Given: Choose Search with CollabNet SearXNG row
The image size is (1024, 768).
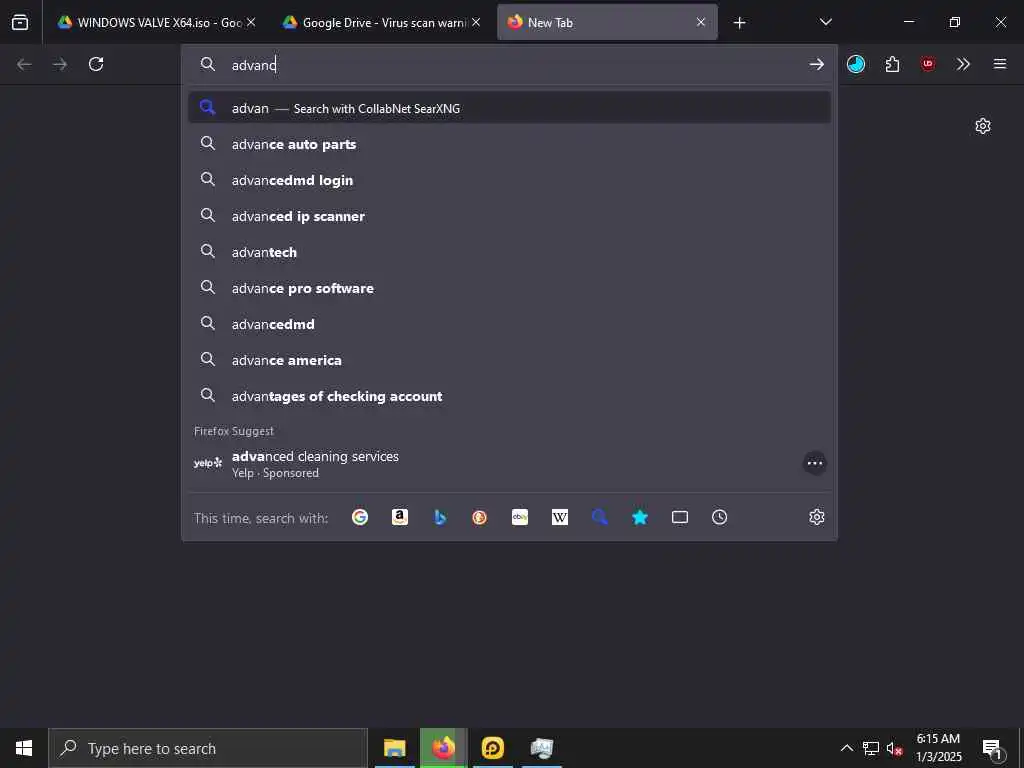Looking at the screenshot, I should [509, 108].
